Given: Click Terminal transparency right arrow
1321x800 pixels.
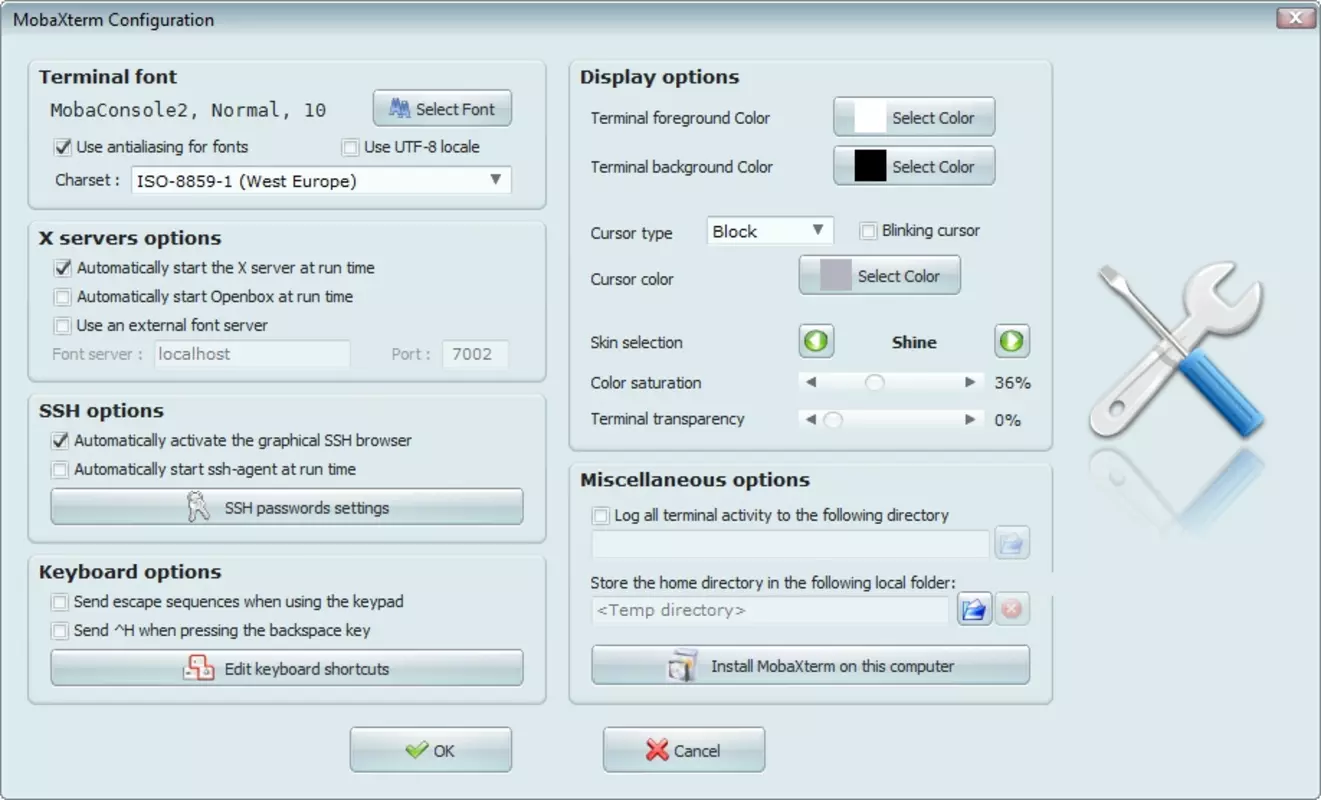Looking at the screenshot, I should click(x=970, y=419).
